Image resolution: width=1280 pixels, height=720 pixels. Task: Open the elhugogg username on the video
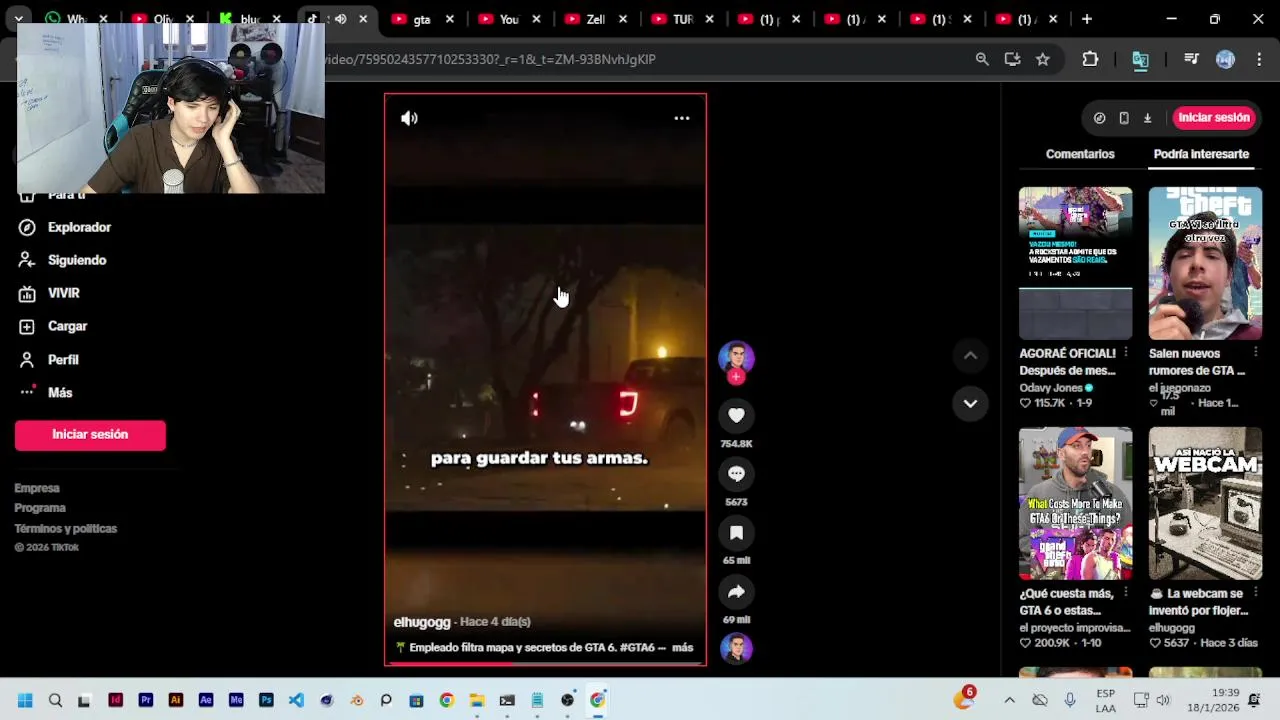click(x=422, y=622)
